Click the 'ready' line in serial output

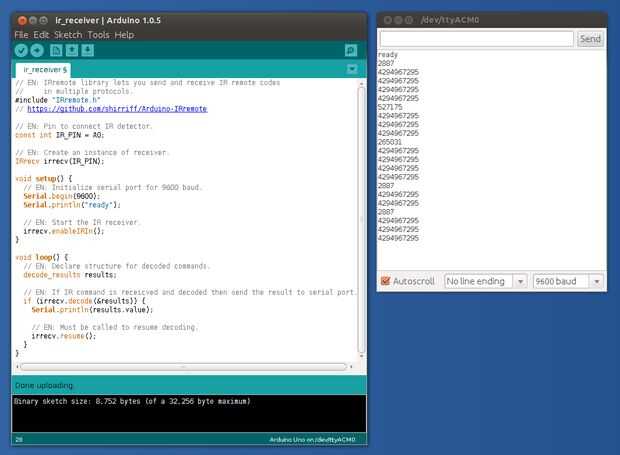pyautogui.click(x=388, y=55)
